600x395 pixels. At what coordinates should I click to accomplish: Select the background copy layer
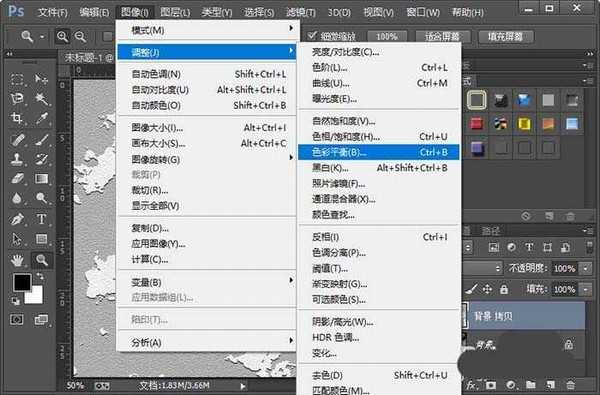(x=523, y=316)
